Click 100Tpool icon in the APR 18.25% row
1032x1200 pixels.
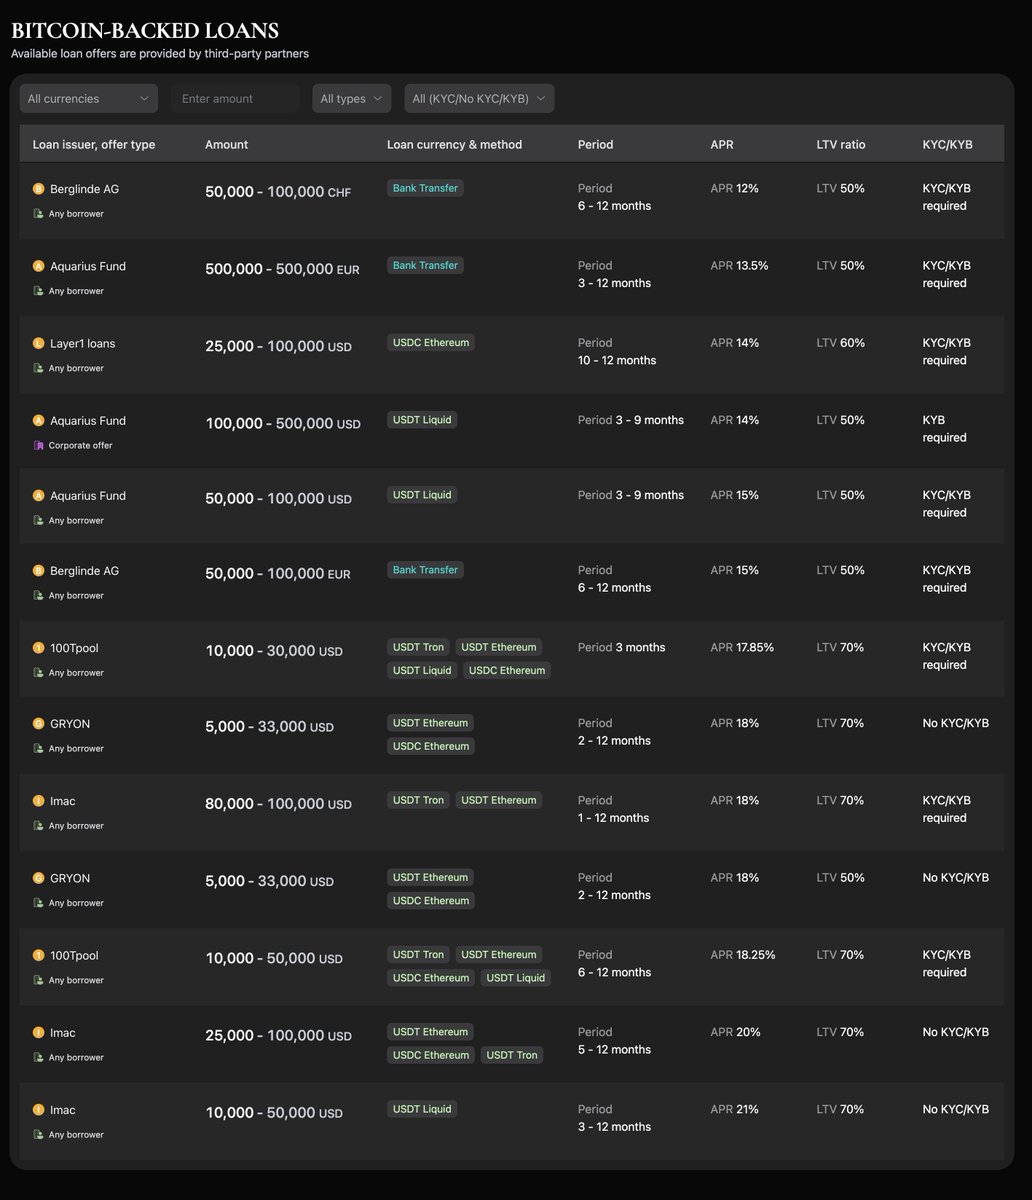(39, 956)
